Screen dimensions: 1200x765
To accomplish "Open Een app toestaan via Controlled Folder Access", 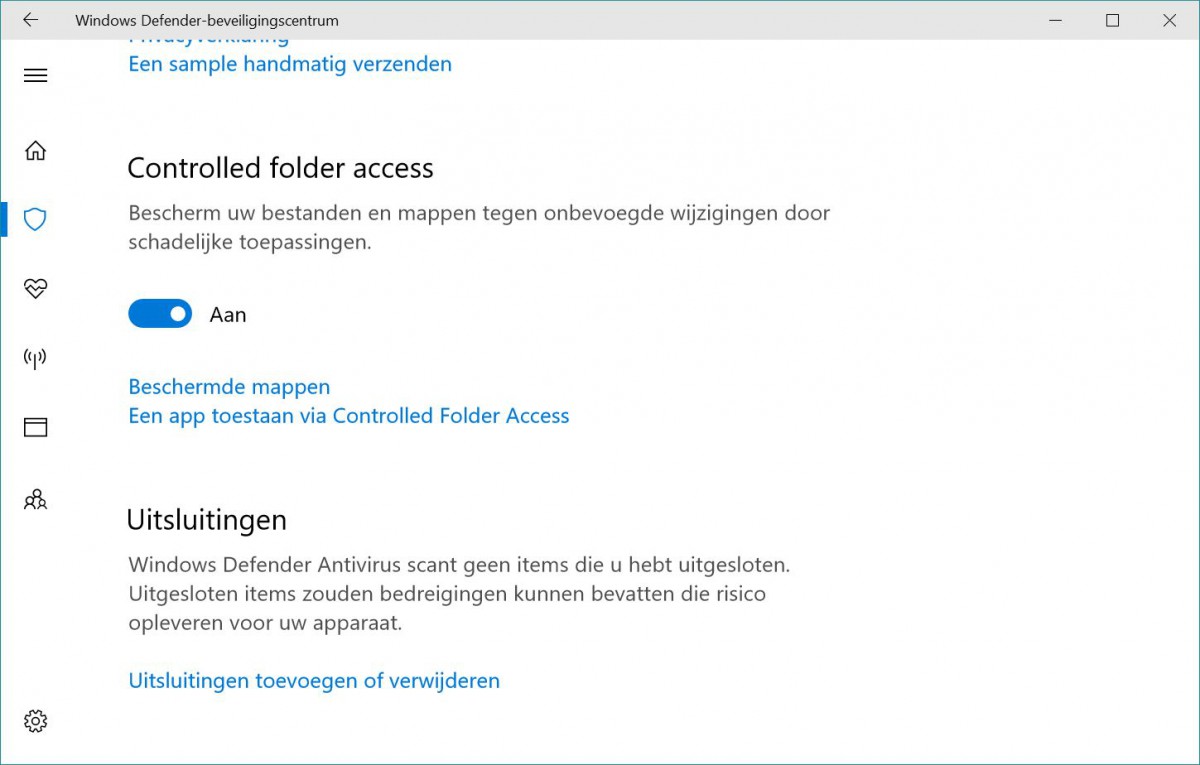I will pyautogui.click(x=348, y=415).
